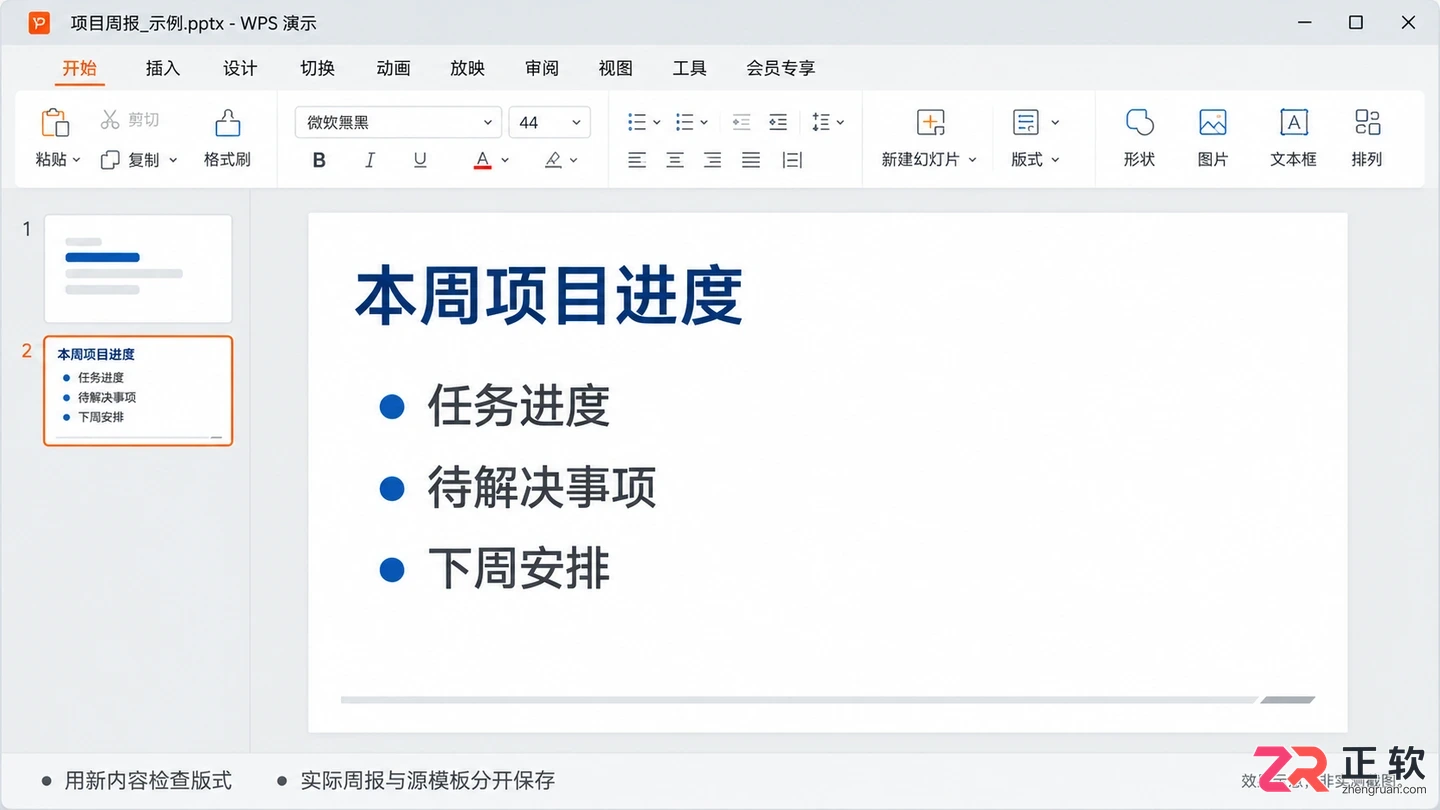Expand the Paste (粘贴) options arrow
Image resolution: width=1440 pixels, height=810 pixels.
[x=76, y=160]
